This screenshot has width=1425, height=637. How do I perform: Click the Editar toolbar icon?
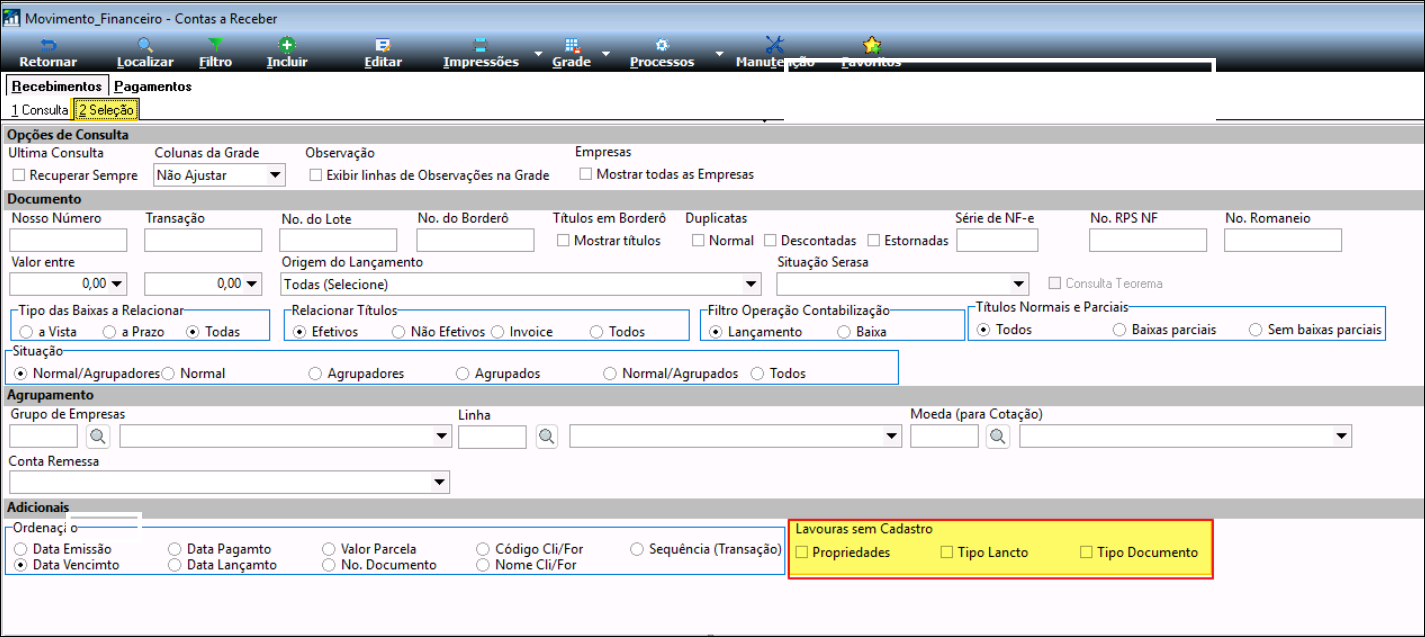click(383, 45)
